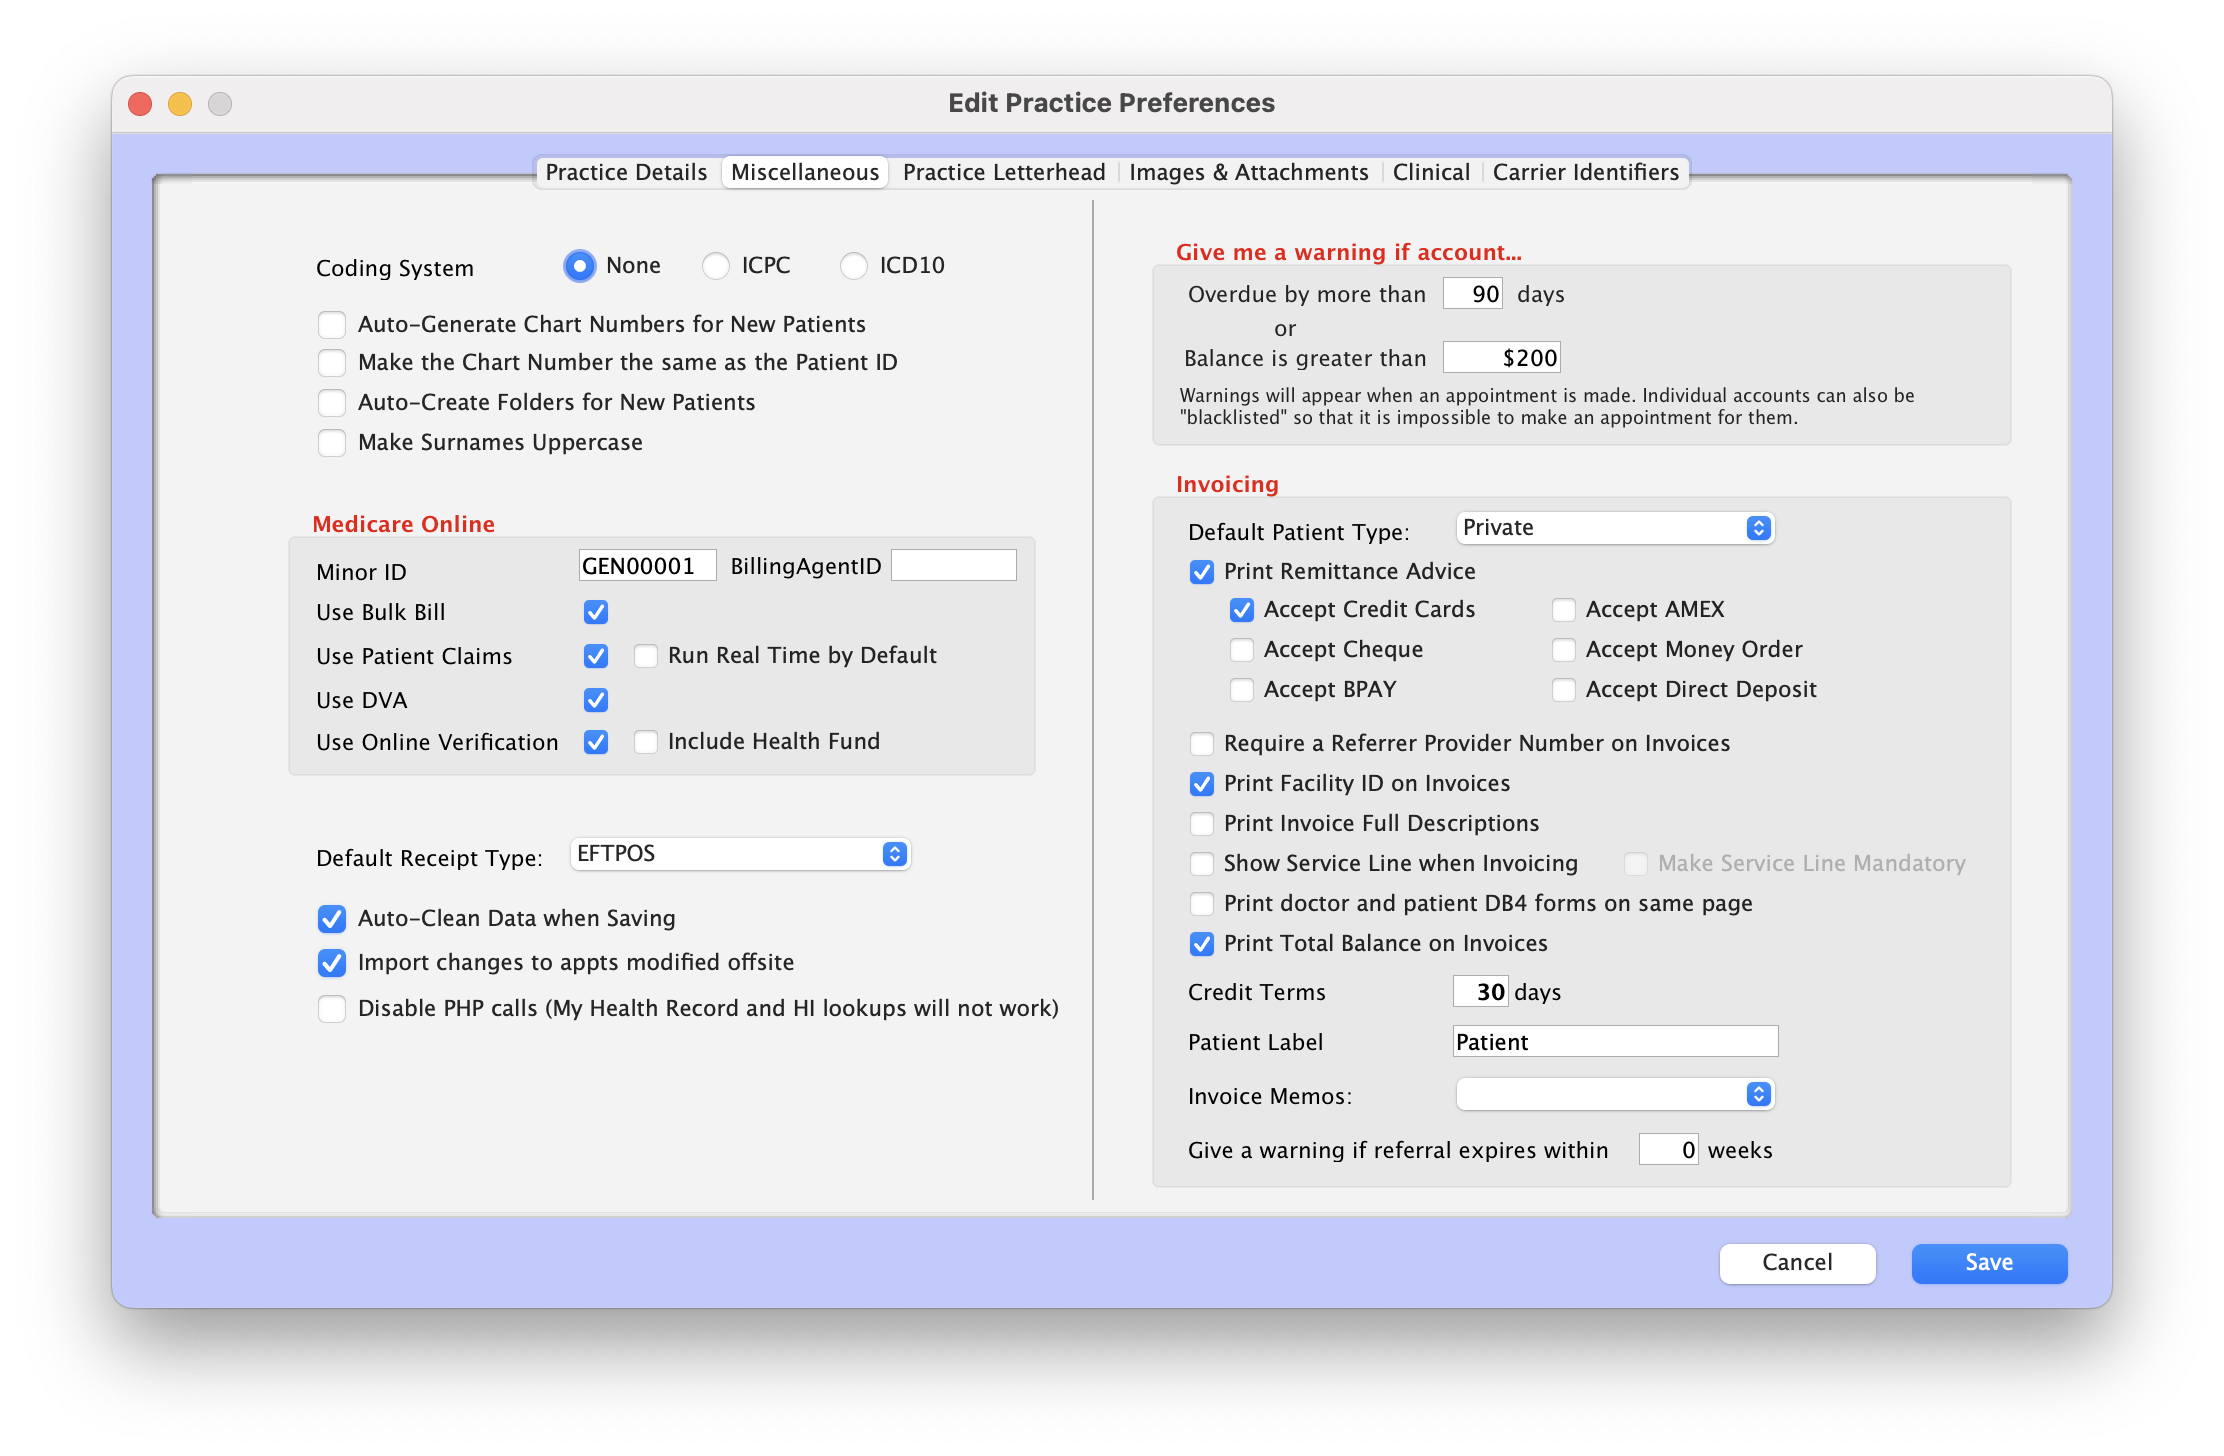Tick Accept Money Order
Screen dimensions: 2224x1456
1564,650
